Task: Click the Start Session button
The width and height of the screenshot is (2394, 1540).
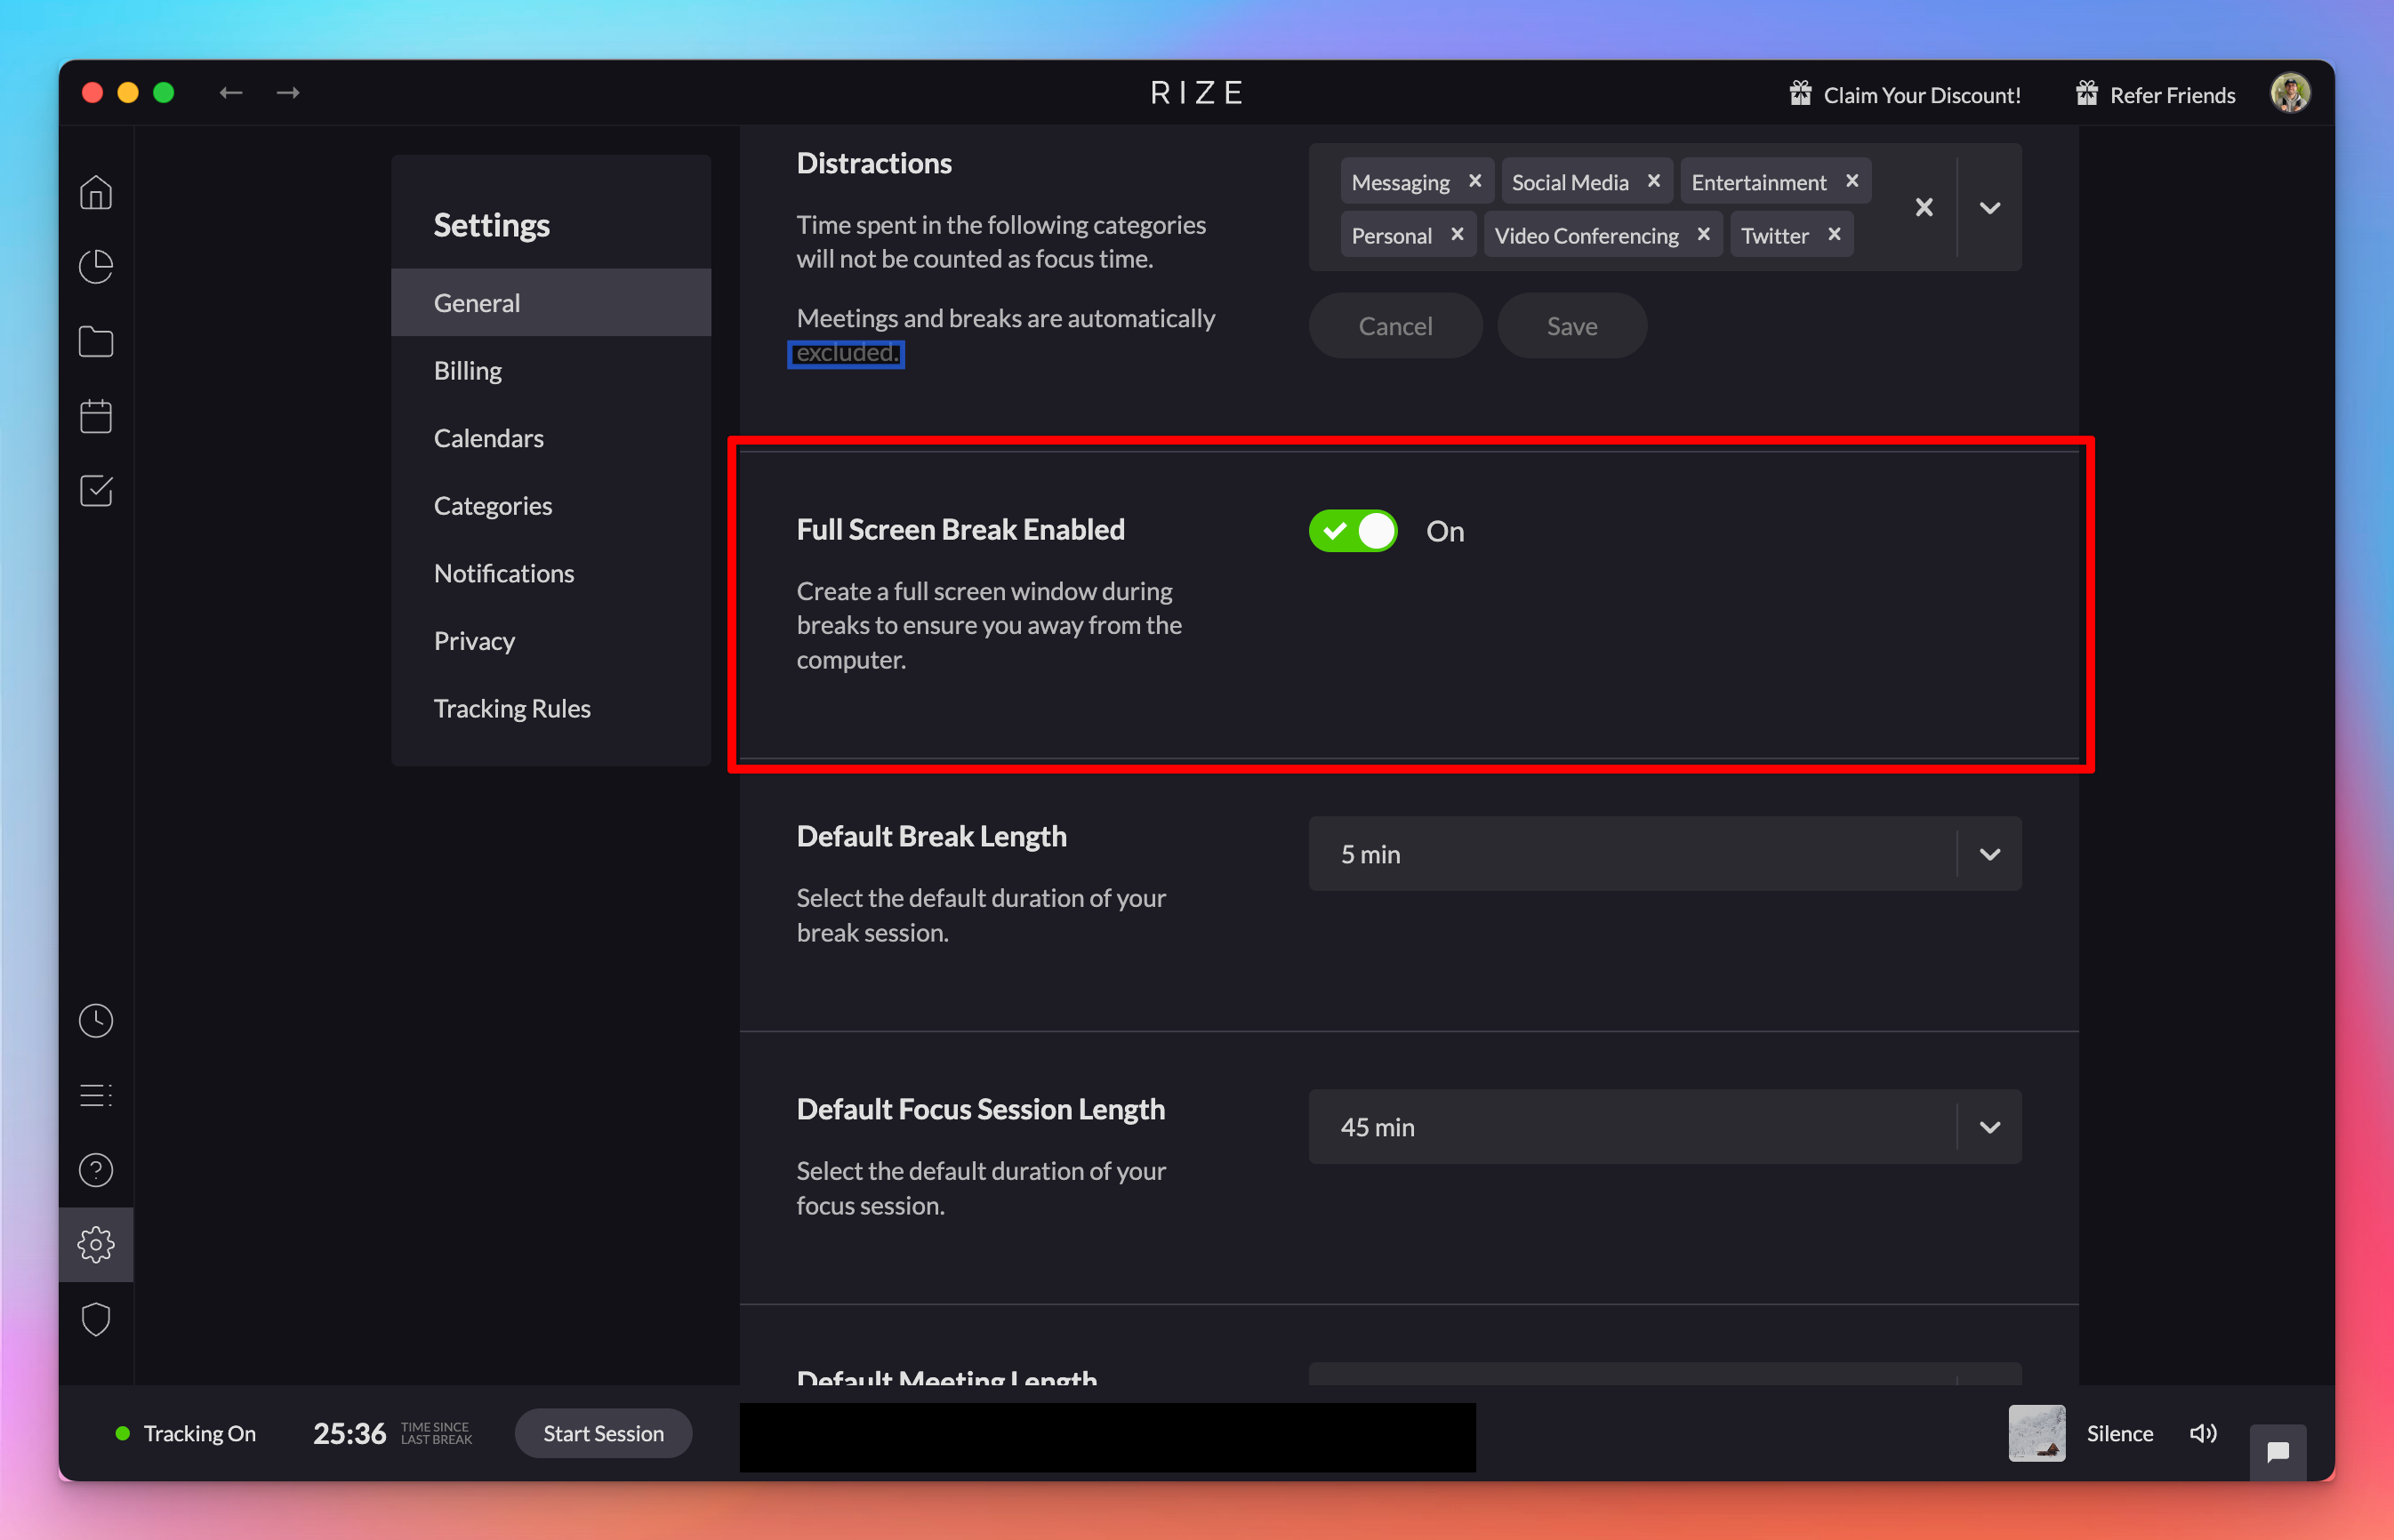Action: (x=603, y=1433)
